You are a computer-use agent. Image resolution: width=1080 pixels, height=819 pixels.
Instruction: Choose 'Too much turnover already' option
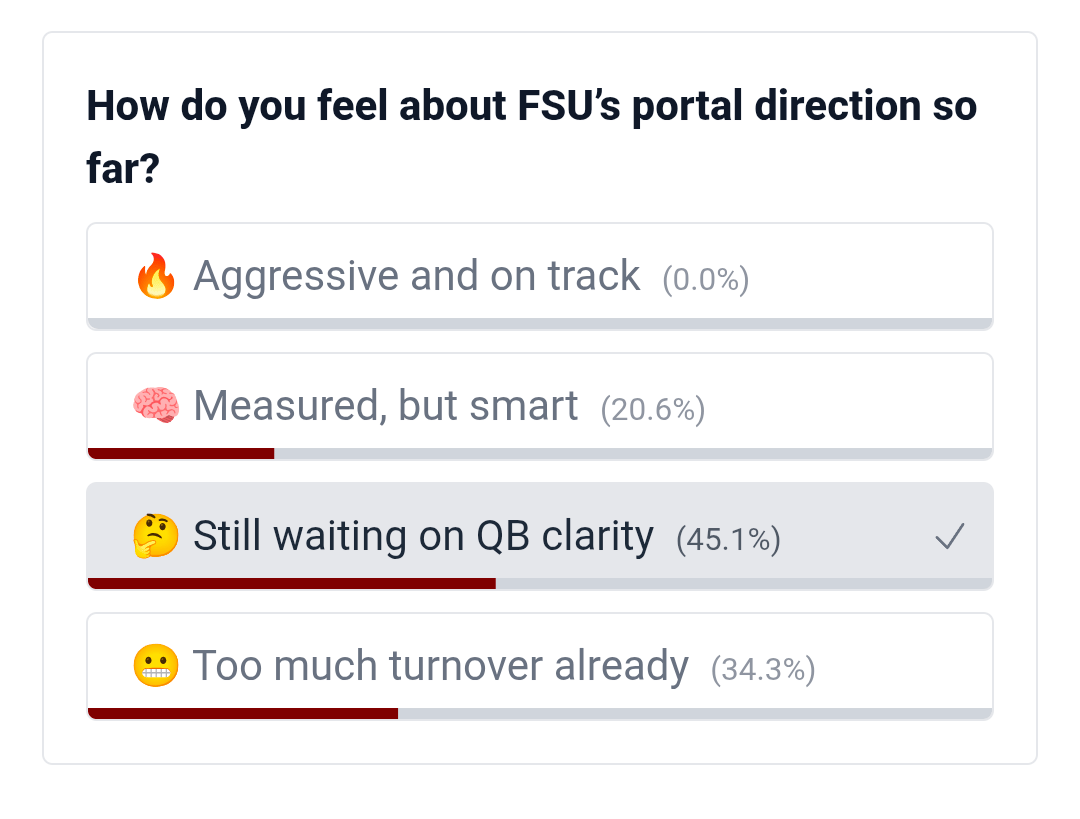(440, 666)
